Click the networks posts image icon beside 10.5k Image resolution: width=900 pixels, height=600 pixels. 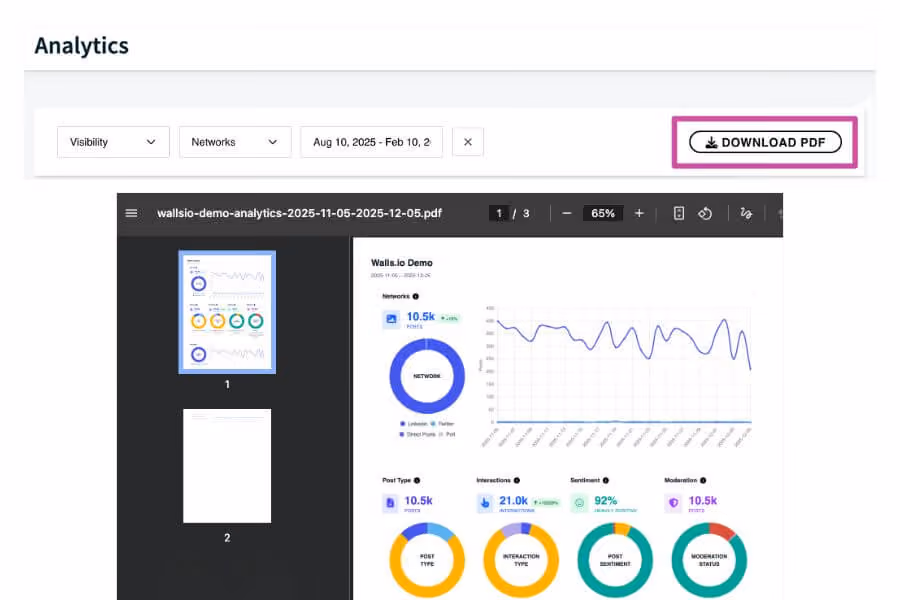391,319
